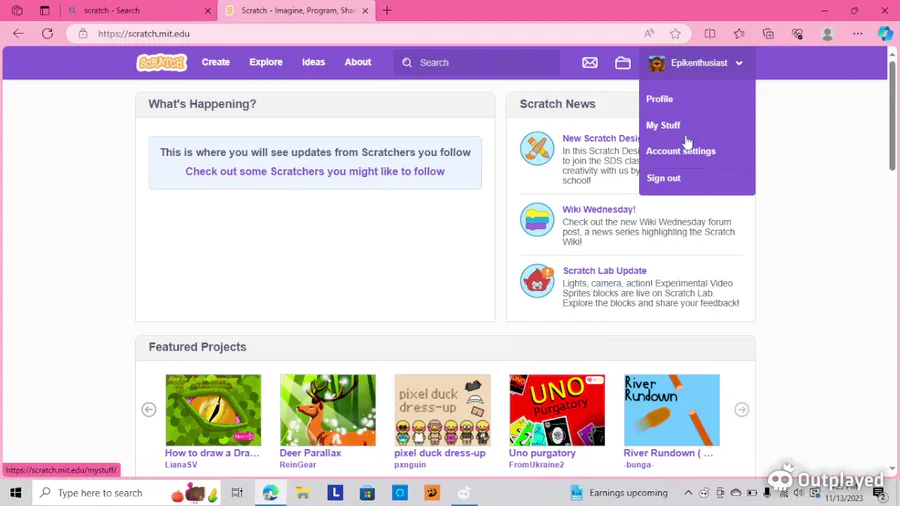900x506 pixels.
Task: Open the River Rundown project title
Action: pos(668,453)
